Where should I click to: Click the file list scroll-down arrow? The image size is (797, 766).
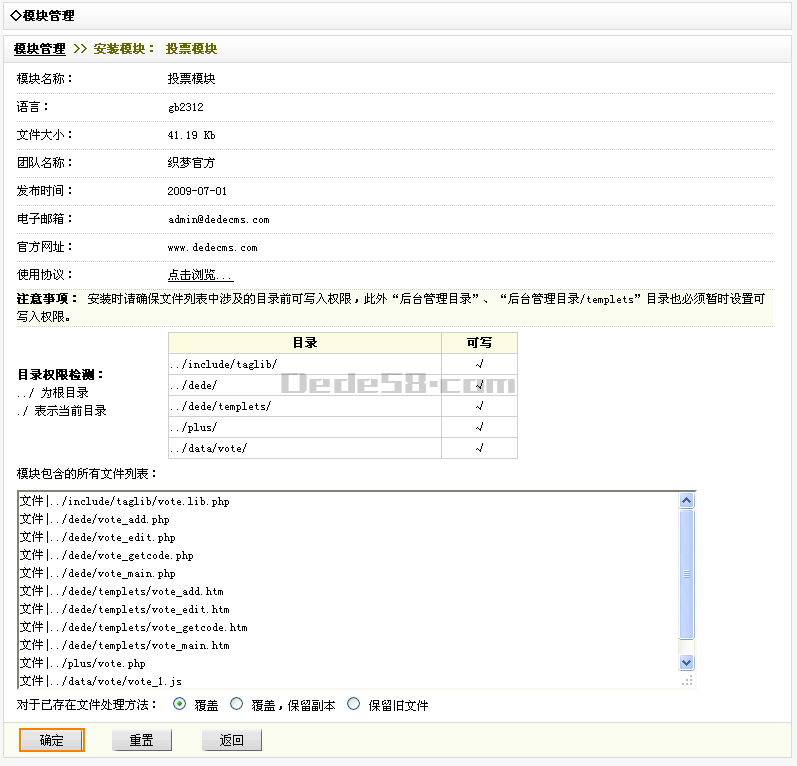pos(686,662)
